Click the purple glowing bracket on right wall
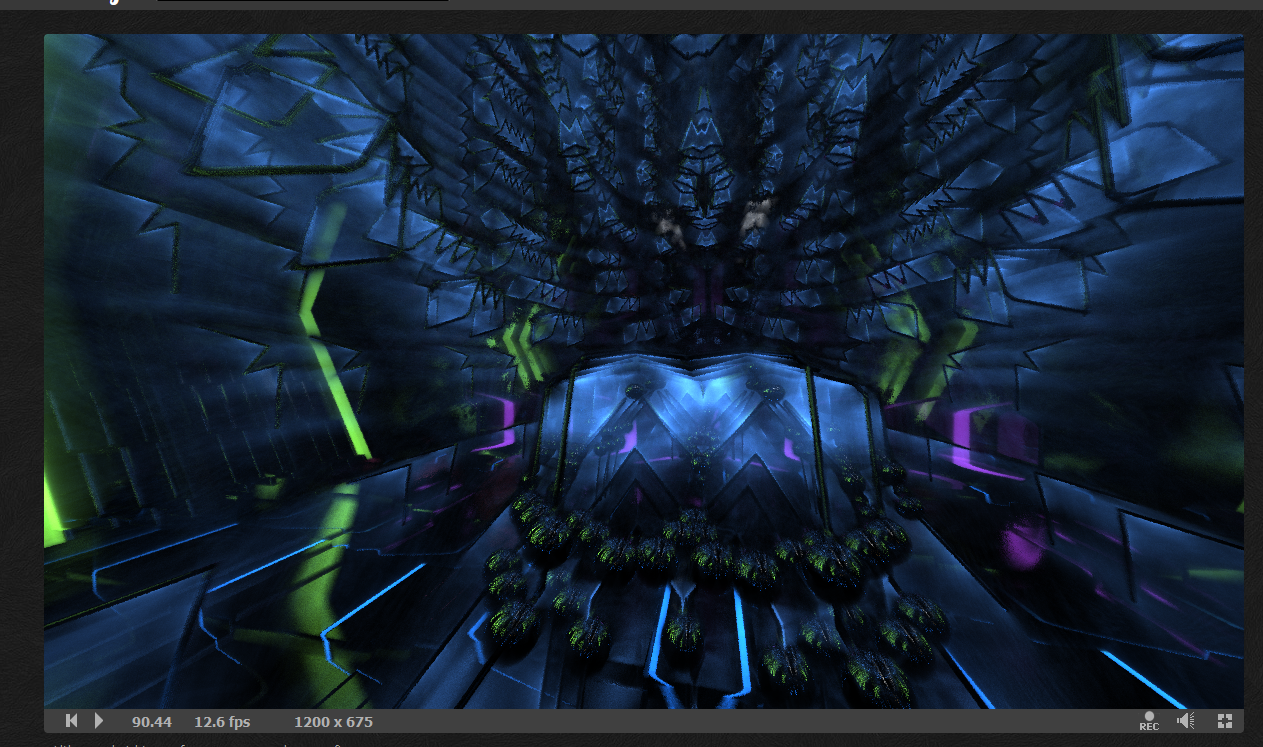The width and height of the screenshot is (1263, 747). [968, 440]
